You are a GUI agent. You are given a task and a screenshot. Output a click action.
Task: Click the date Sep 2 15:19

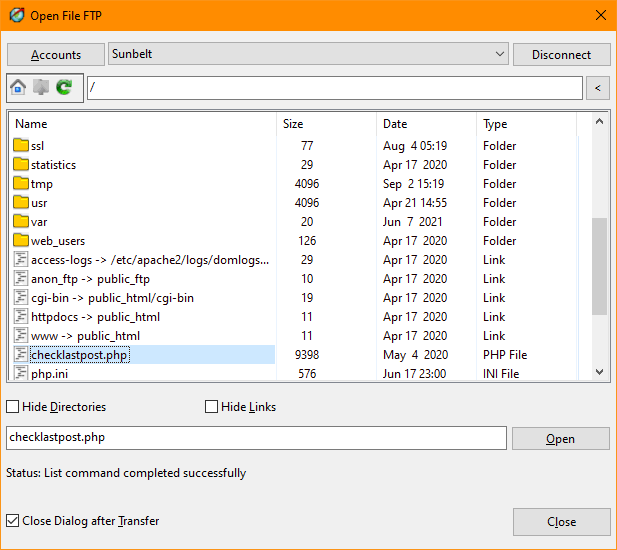(x=414, y=184)
